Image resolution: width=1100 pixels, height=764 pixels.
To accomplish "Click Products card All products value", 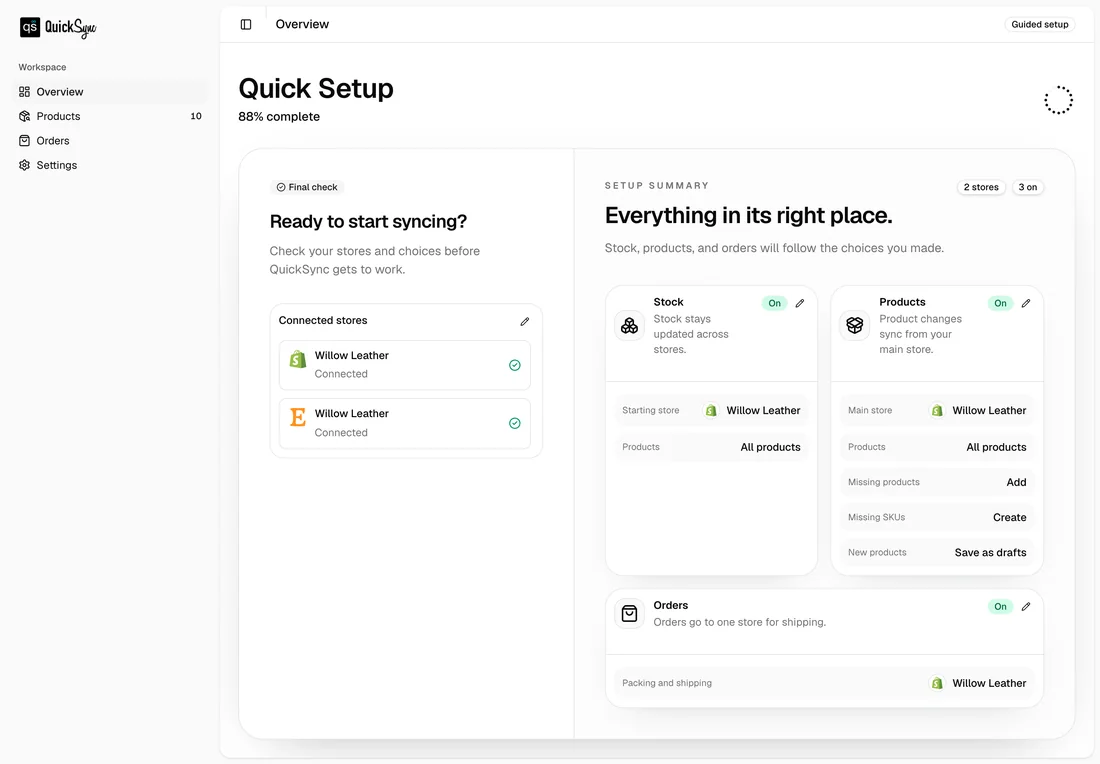I will (996, 448).
